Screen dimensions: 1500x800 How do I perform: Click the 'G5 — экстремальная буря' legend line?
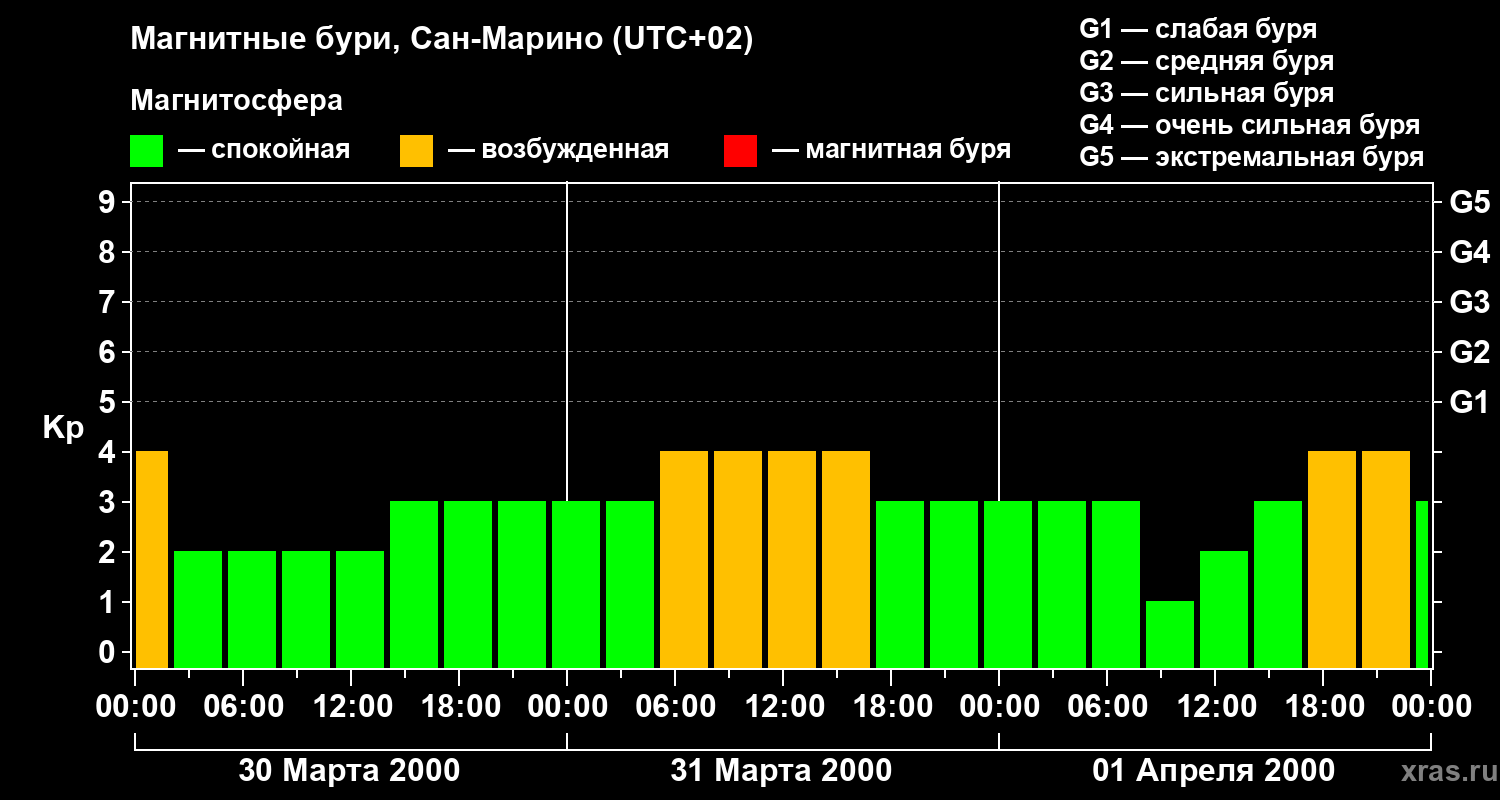(1251, 157)
